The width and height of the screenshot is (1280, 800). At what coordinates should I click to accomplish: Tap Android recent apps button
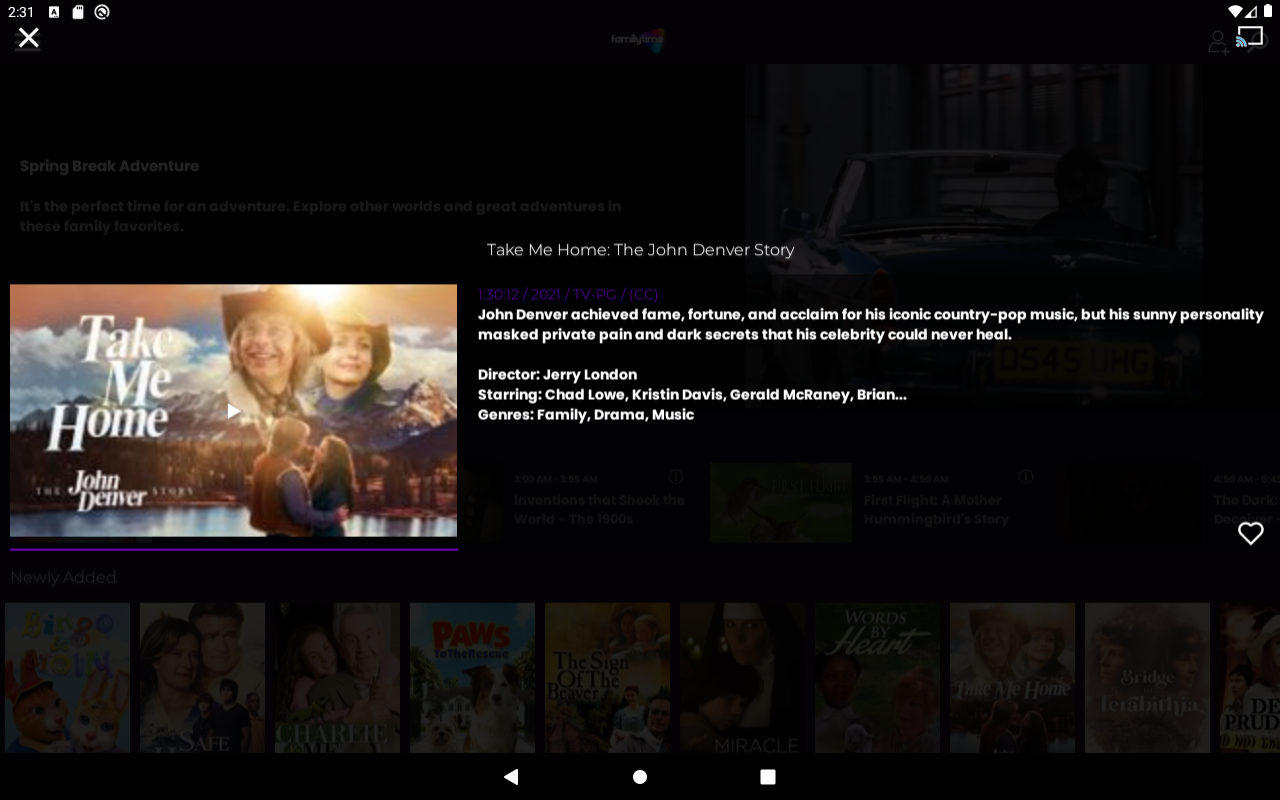pyautogui.click(x=768, y=777)
